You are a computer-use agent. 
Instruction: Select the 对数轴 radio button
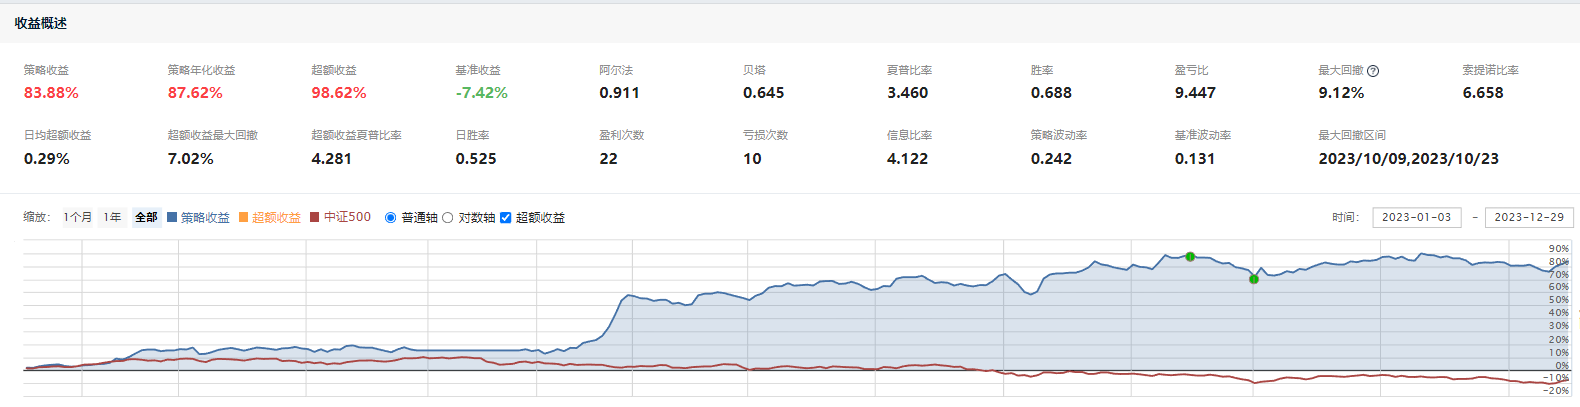[x=448, y=217]
